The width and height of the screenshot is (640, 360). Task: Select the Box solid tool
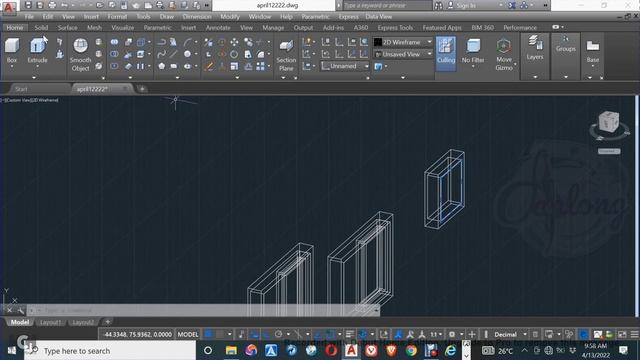[12, 50]
